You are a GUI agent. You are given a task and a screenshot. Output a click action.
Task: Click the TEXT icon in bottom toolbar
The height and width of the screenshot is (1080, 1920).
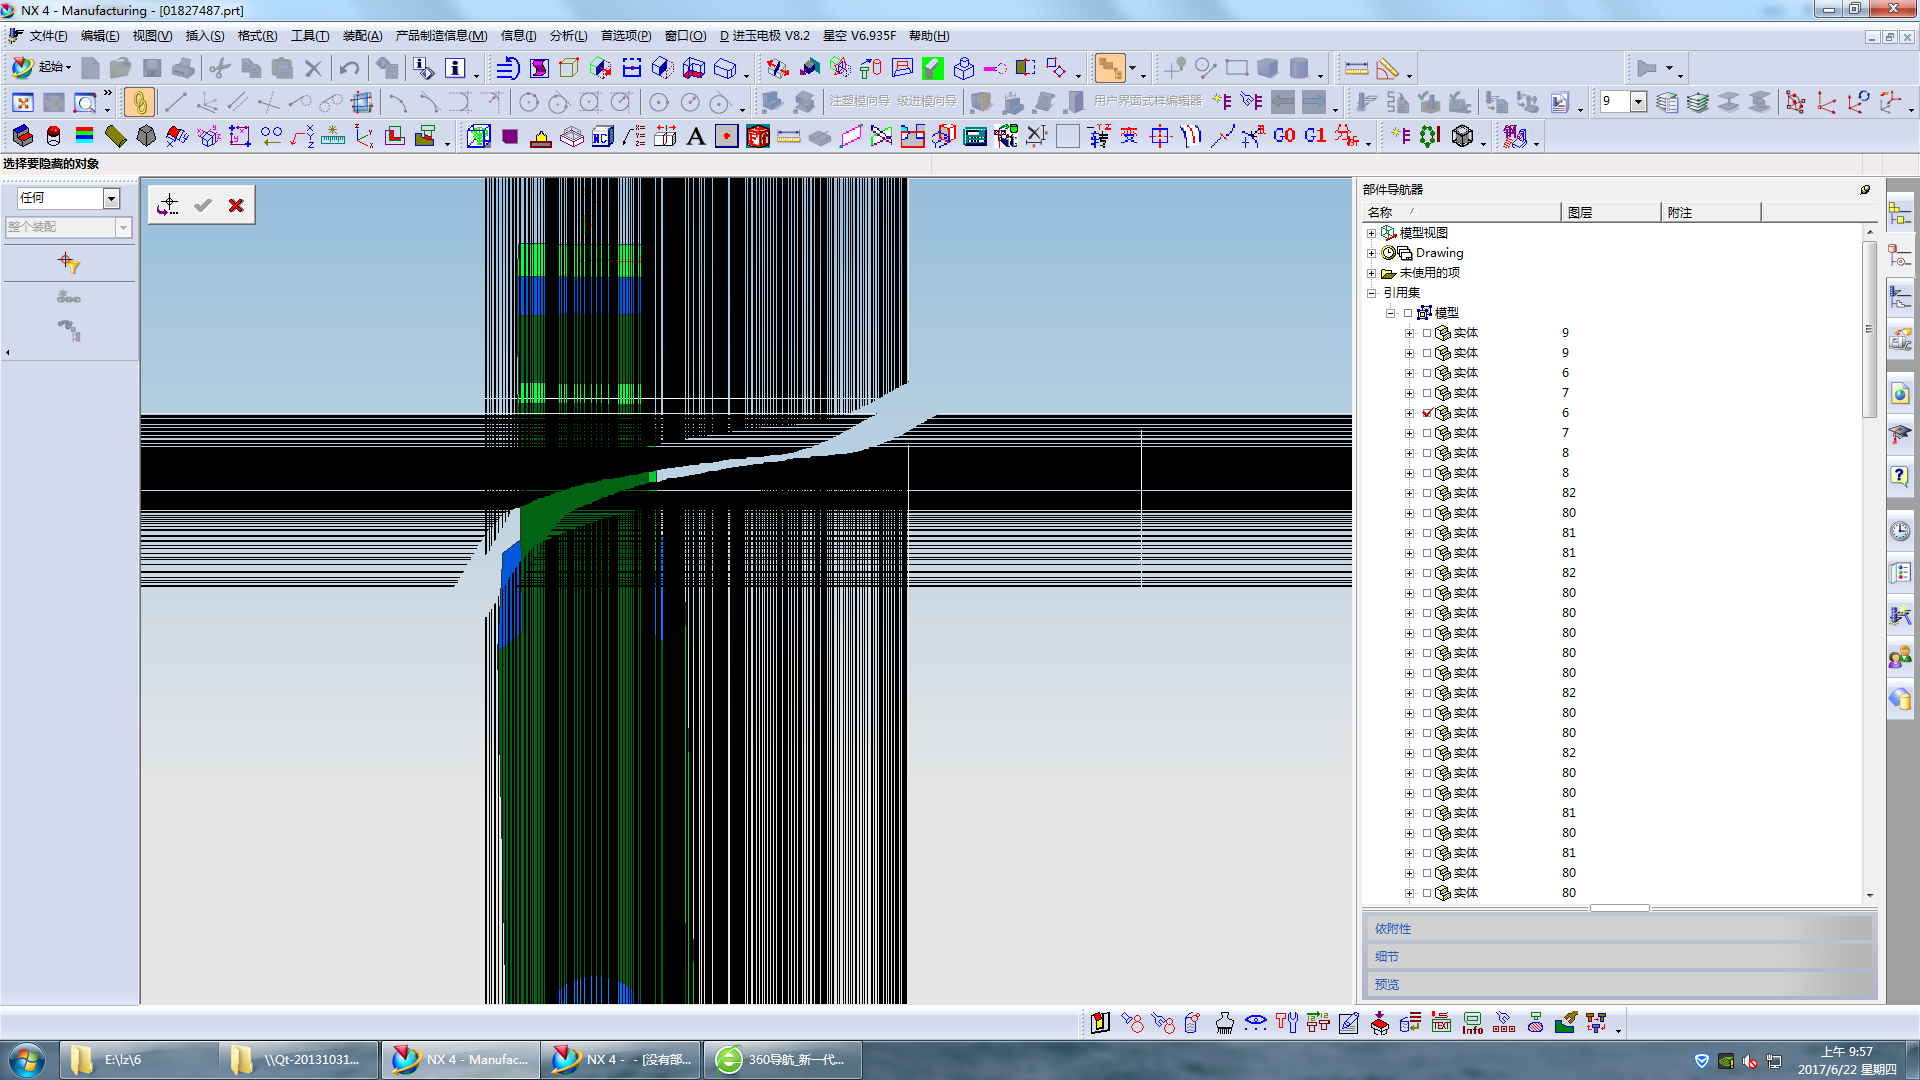point(1441,1023)
